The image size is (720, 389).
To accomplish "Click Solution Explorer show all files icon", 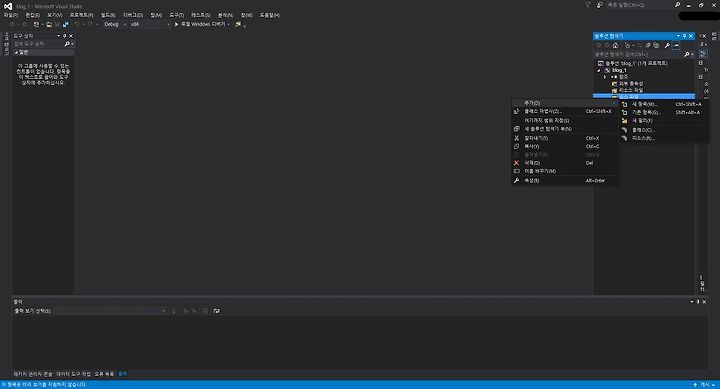I will click(656, 45).
